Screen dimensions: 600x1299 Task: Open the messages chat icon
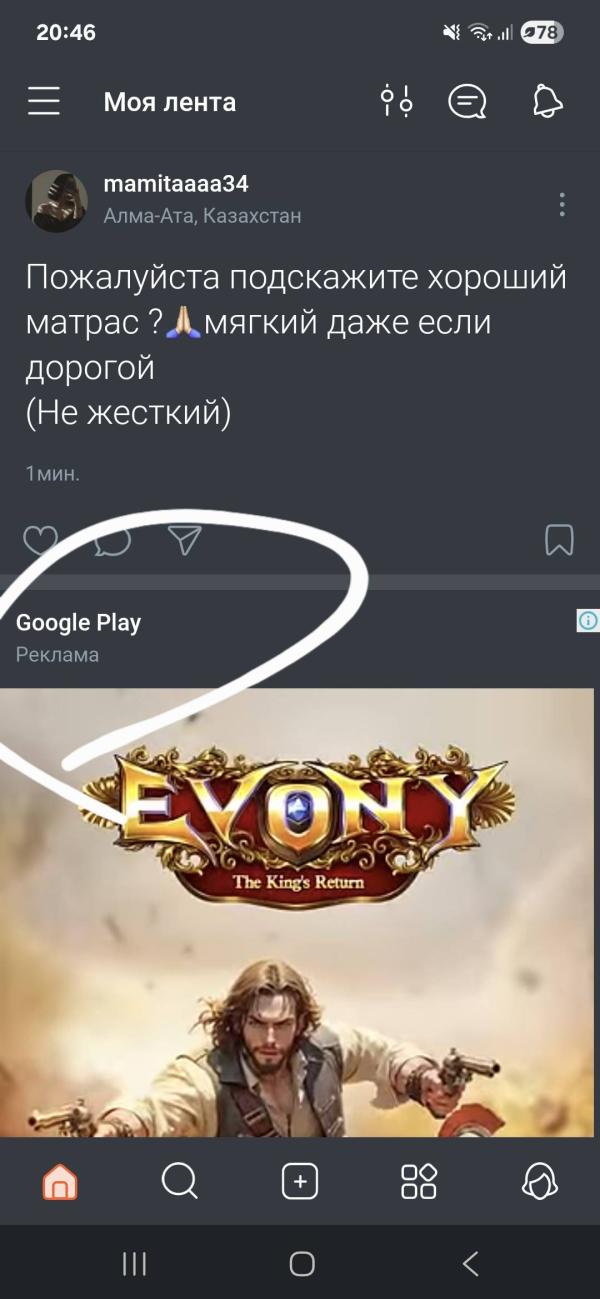tap(467, 101)
